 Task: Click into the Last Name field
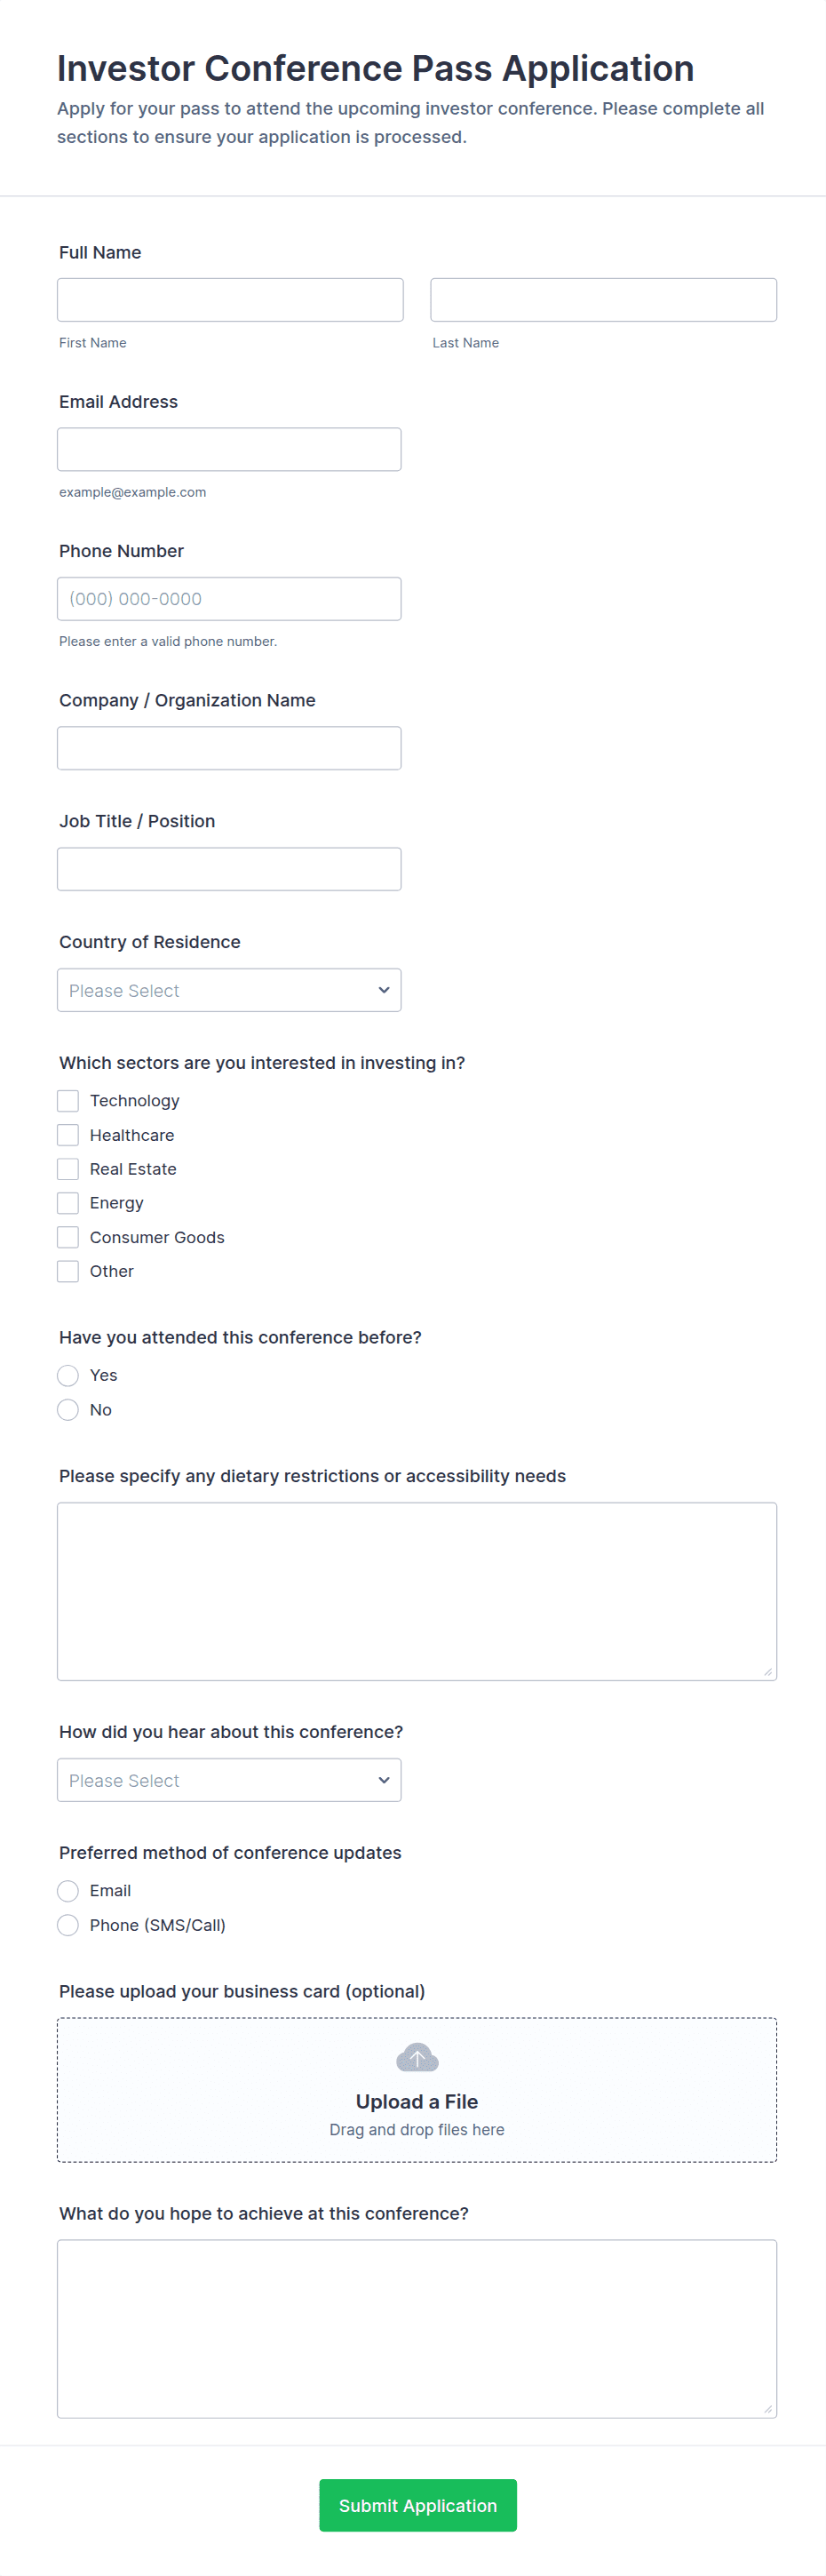pos(603,300)
